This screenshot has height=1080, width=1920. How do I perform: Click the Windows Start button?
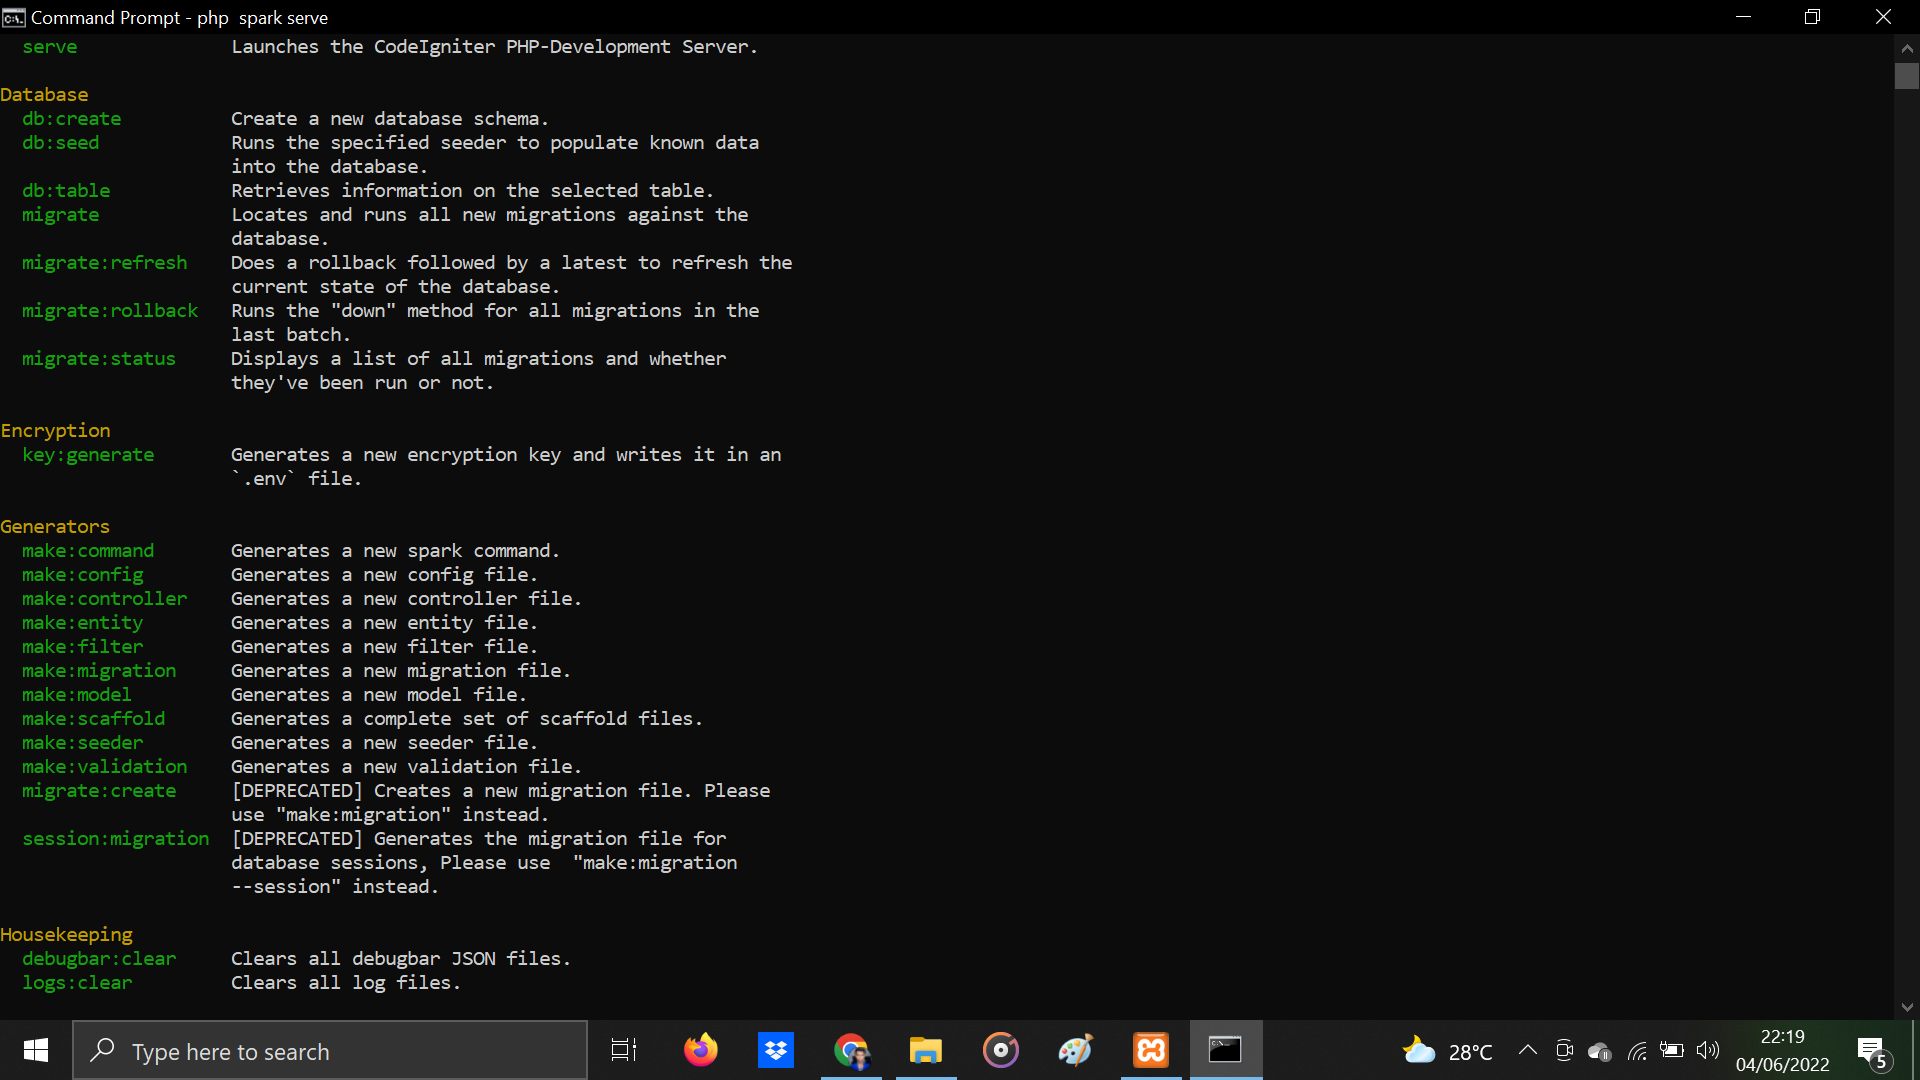tap(34, 1050)
